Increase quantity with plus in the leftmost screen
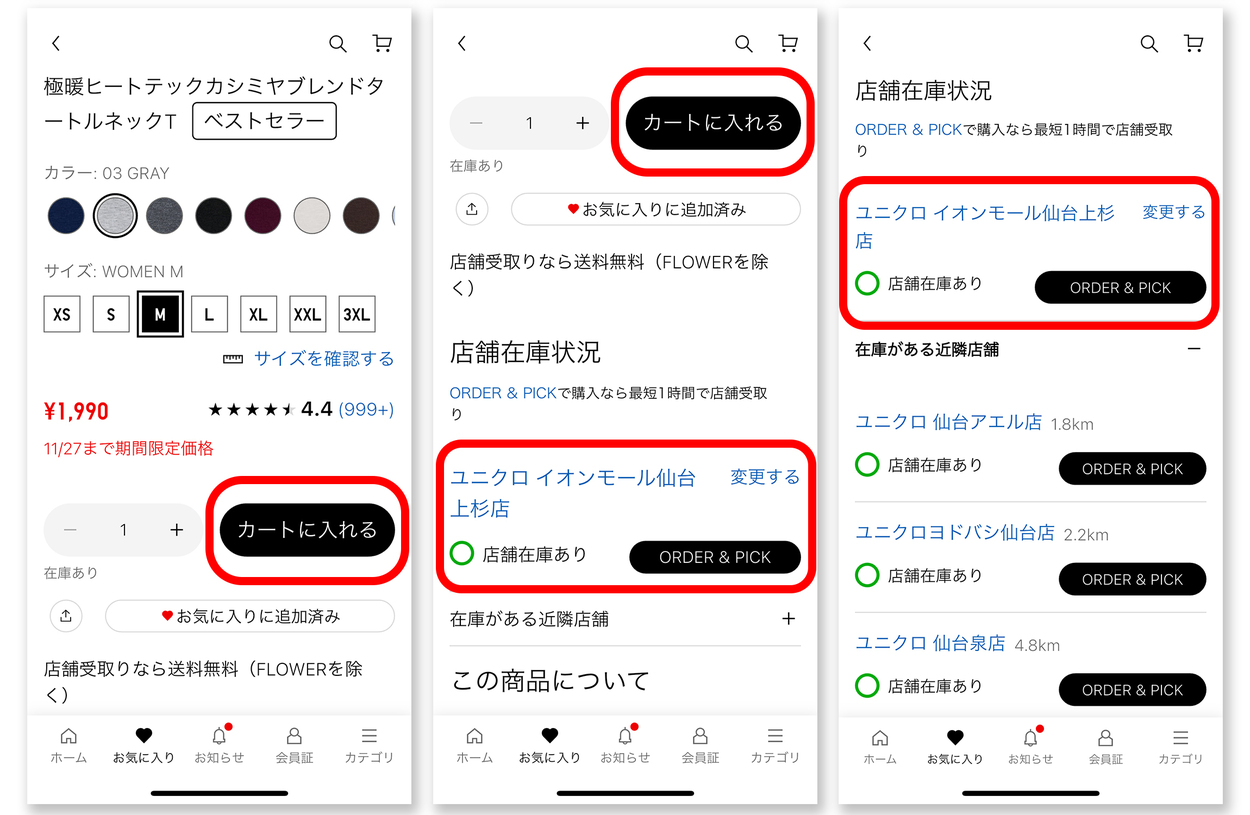 point(177,530)
